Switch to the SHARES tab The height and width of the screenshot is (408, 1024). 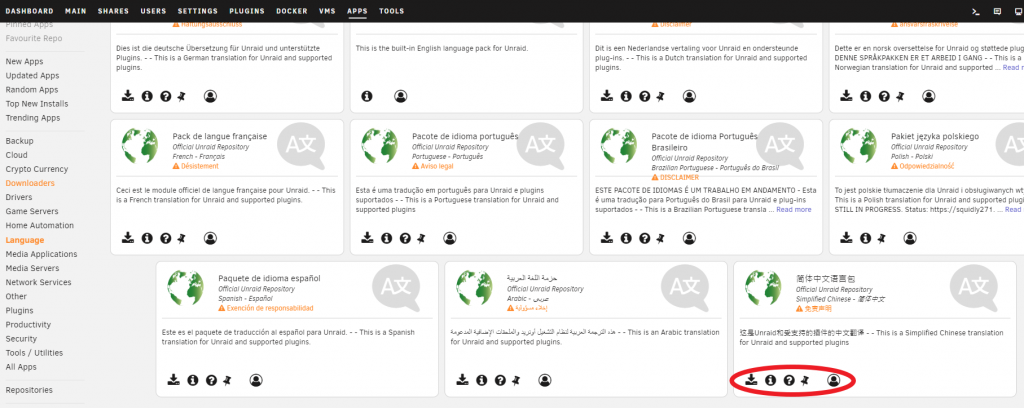click(113, 11)
